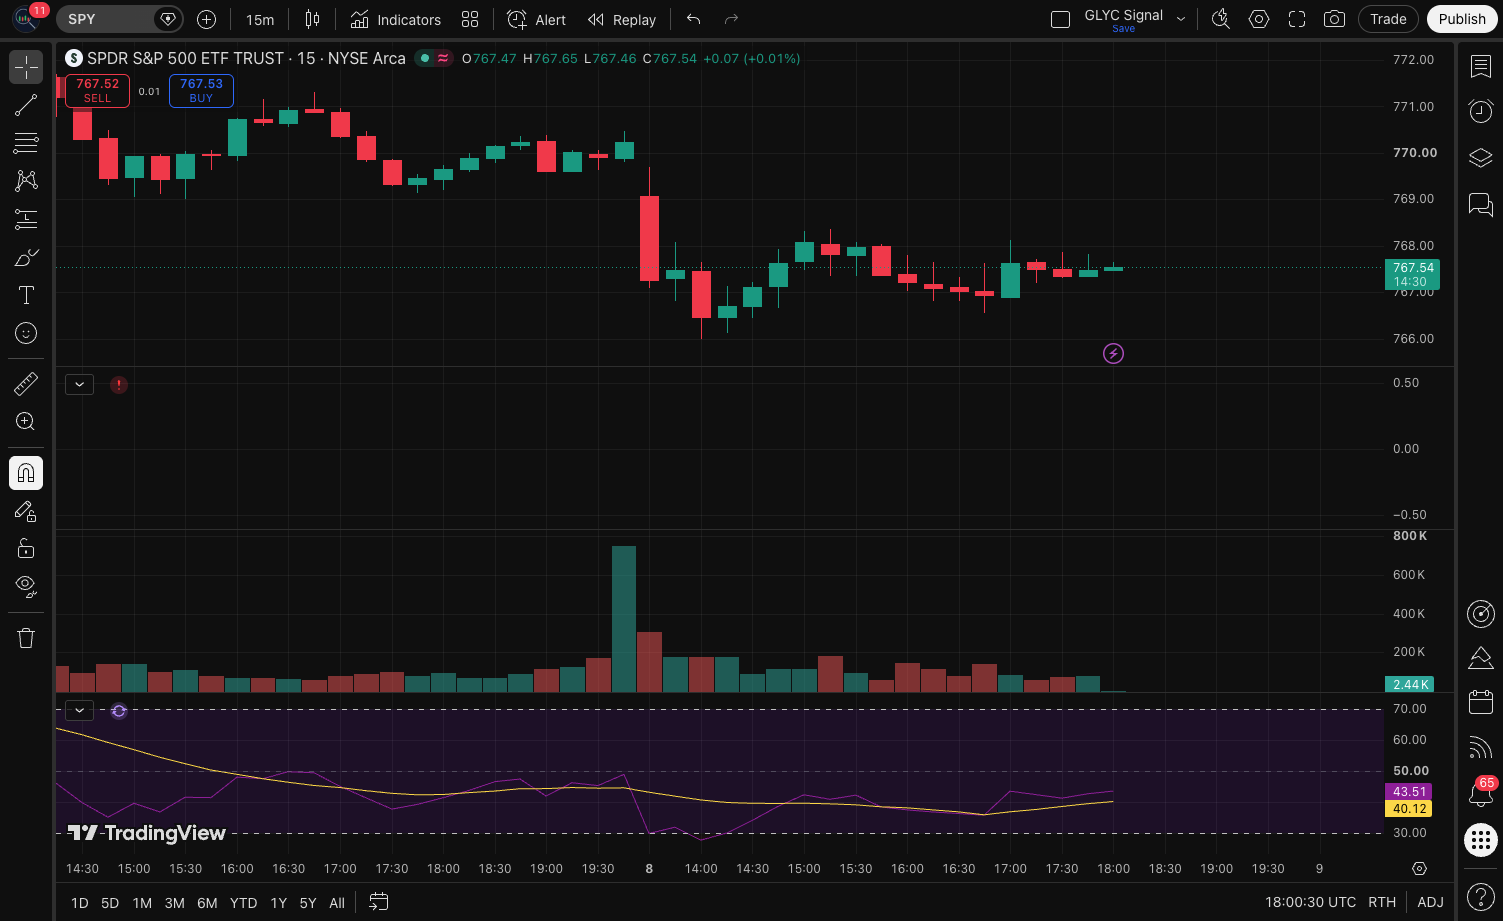The width and height of the screenshot is (1503, 921).
Task: Select the ruler measure tool
Action: pos(26,384)
